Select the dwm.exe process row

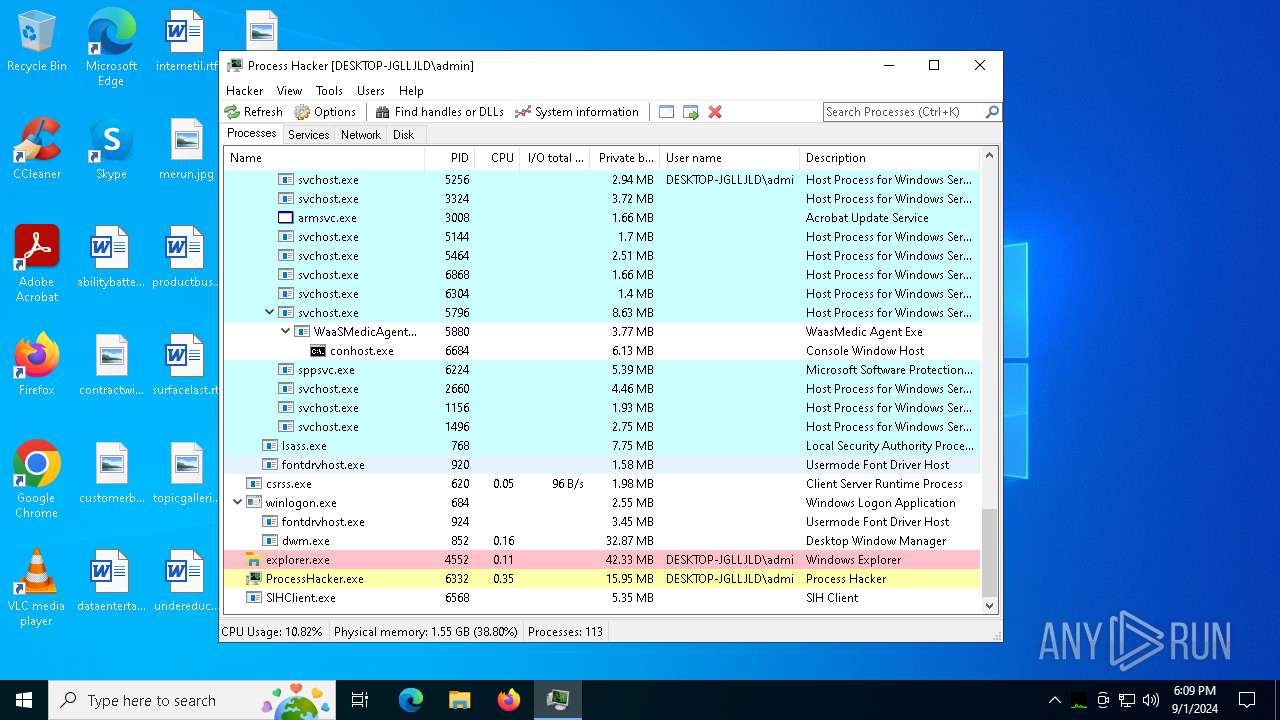point(602,541)
